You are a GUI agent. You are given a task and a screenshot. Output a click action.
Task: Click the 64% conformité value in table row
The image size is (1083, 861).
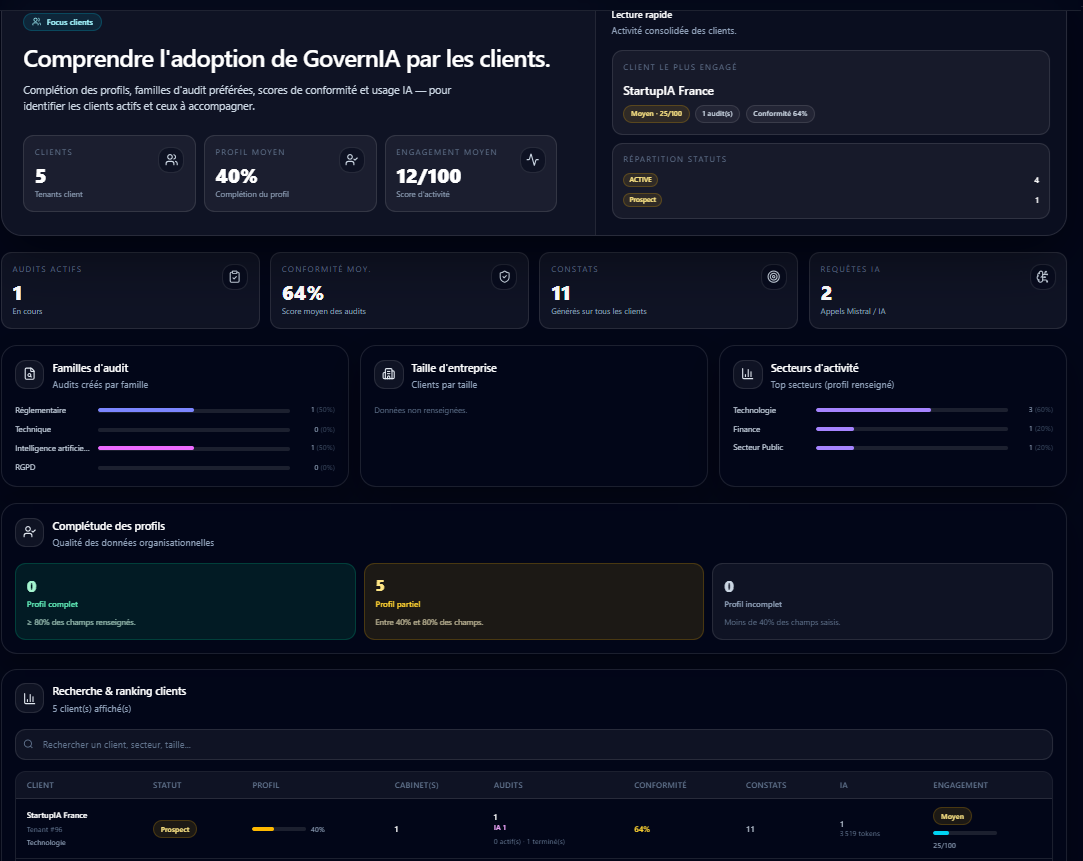click(642, 829)
